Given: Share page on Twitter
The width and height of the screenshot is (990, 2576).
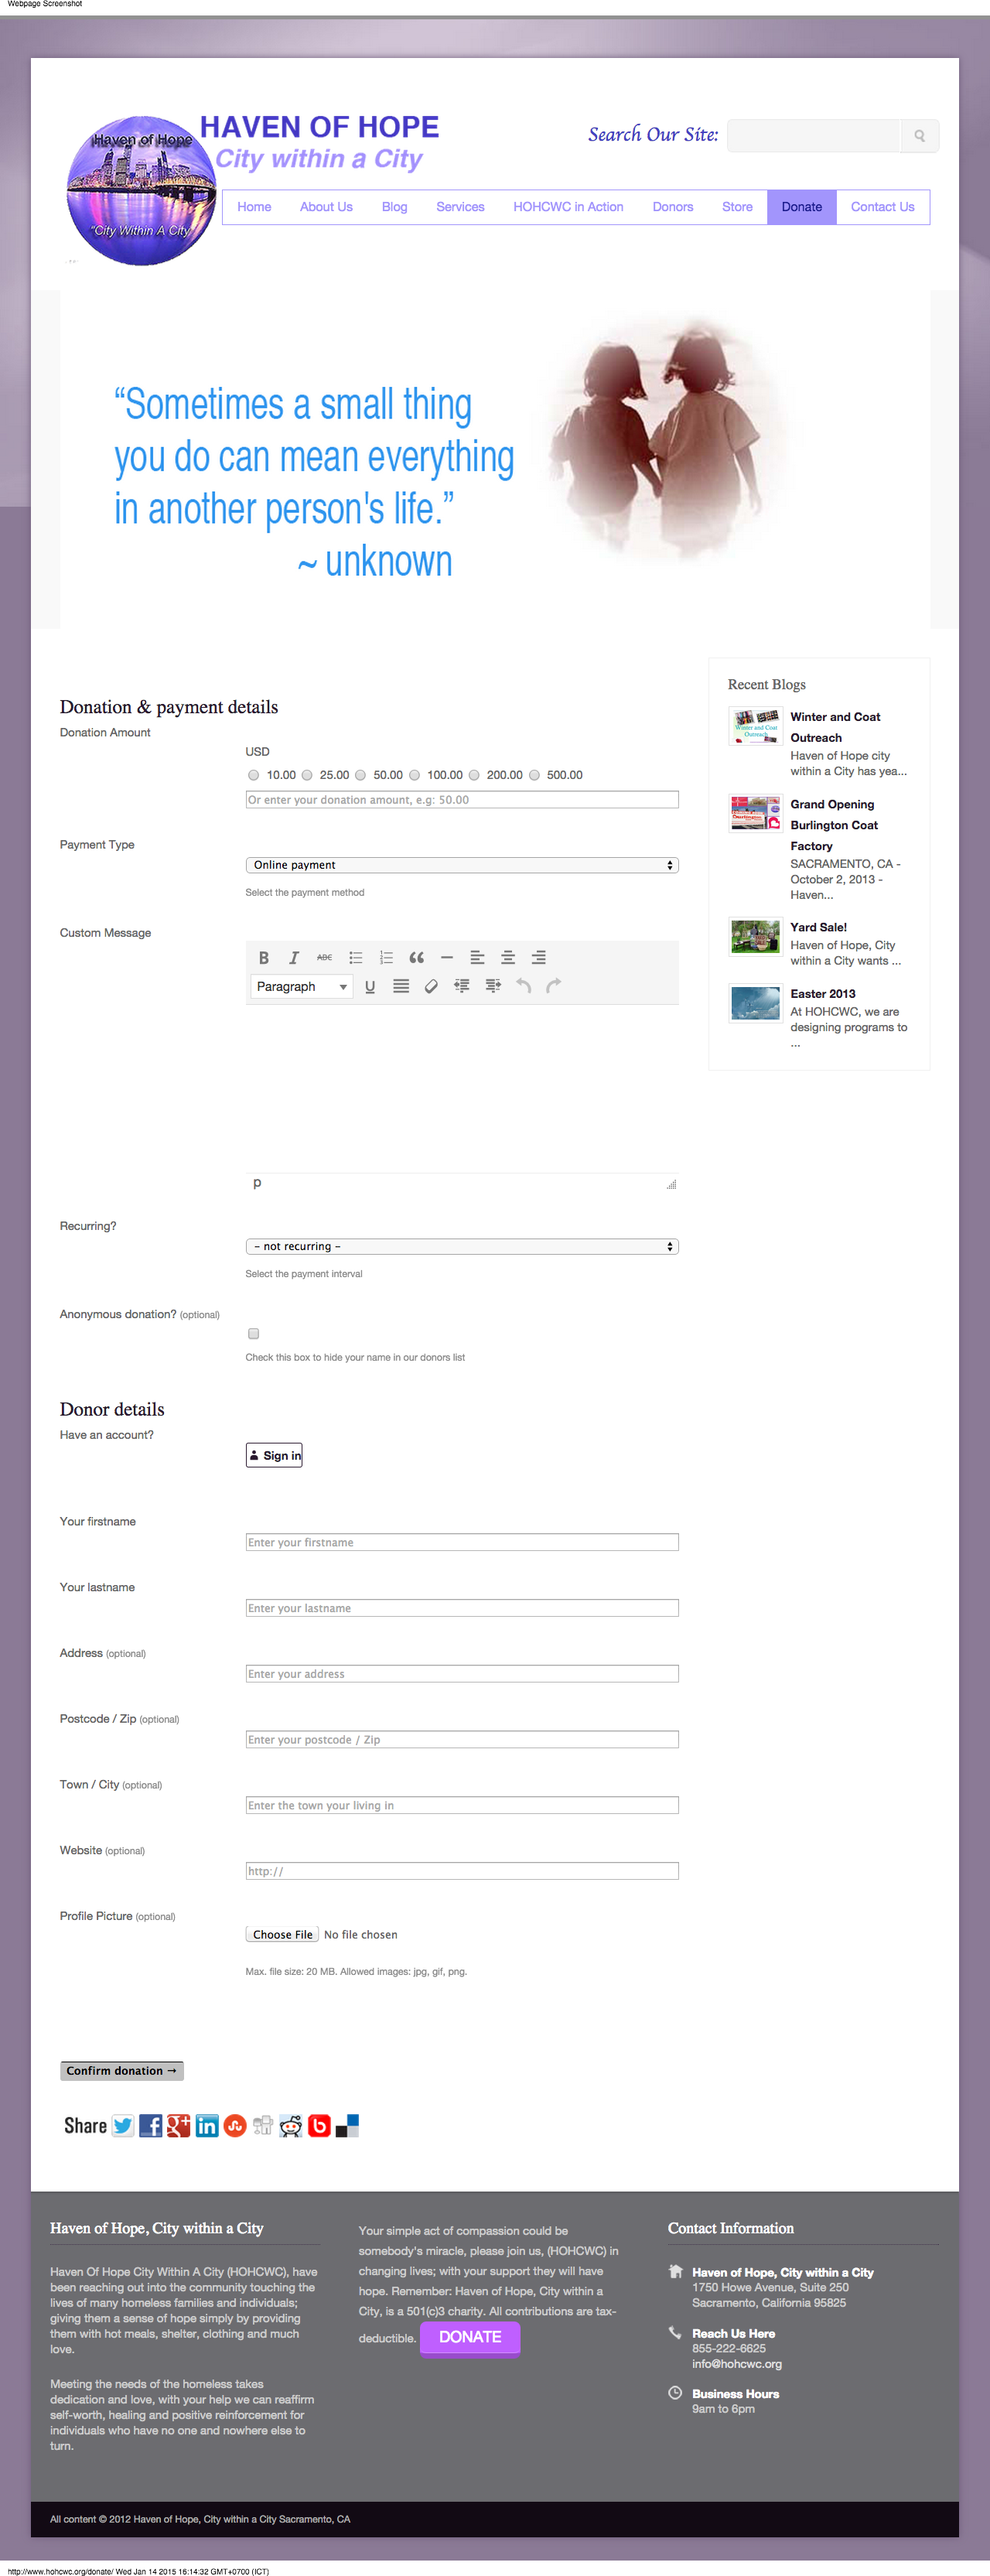Looking at the screenshot, I should pos(123,2125).
